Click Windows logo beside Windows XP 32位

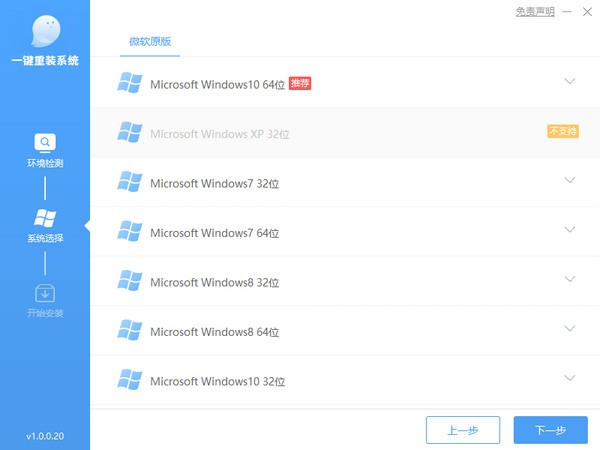[130, 132]
